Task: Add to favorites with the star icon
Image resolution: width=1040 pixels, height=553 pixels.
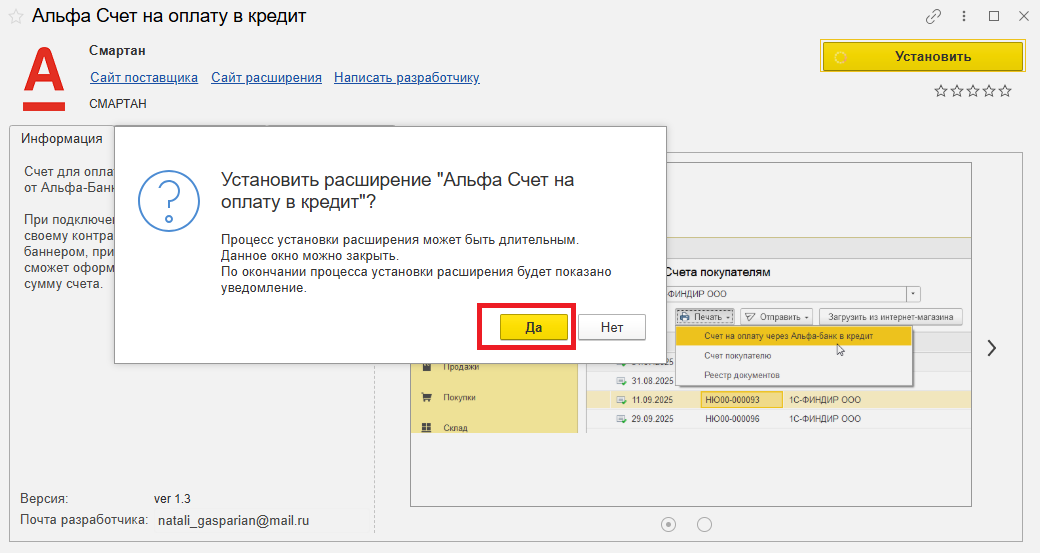Action: pyautogui.click(x=16, y=17)
